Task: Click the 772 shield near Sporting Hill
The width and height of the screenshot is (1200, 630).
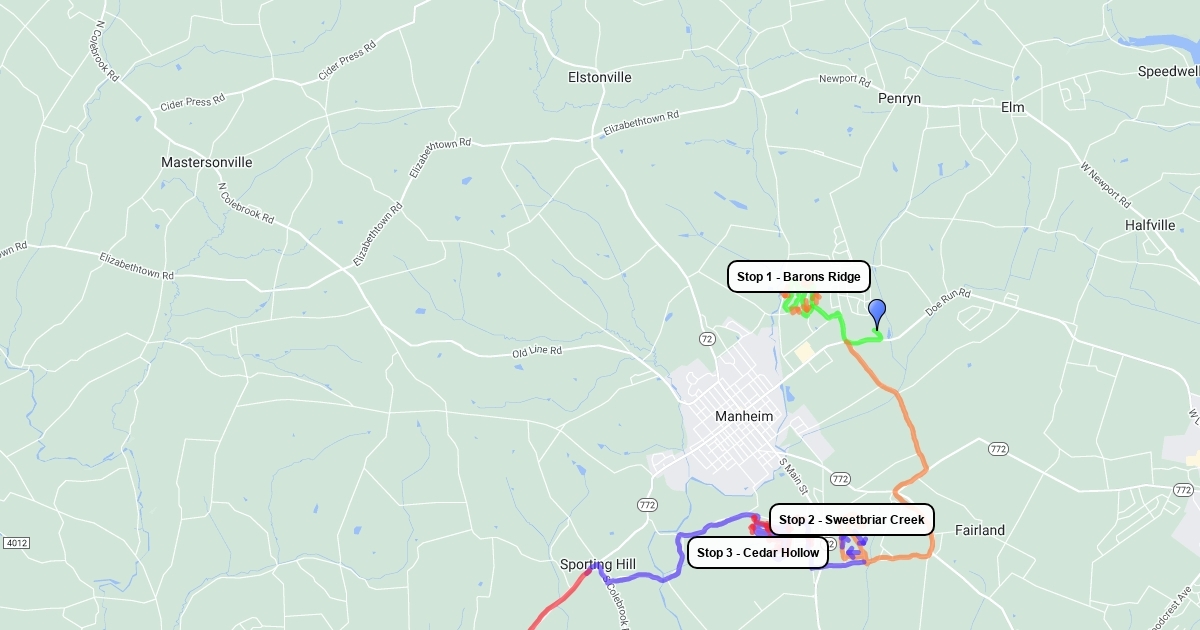Action: 647,505
